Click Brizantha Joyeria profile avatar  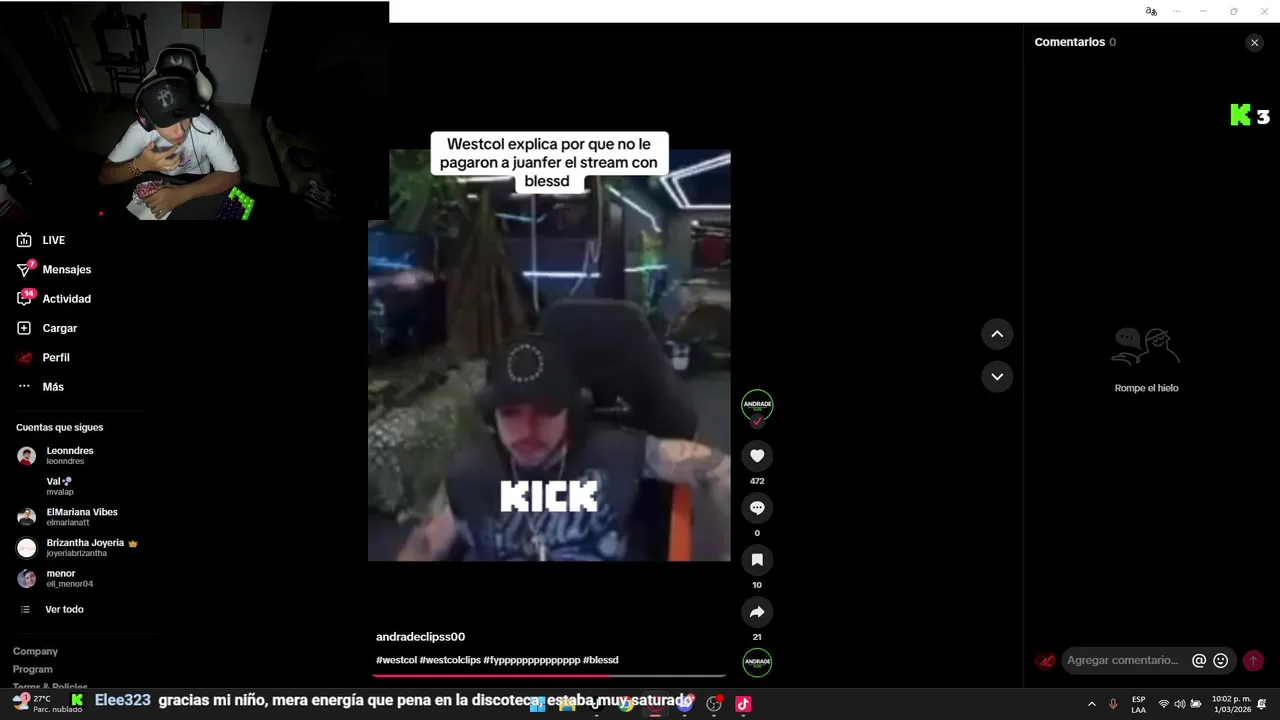tap(27, 548)
